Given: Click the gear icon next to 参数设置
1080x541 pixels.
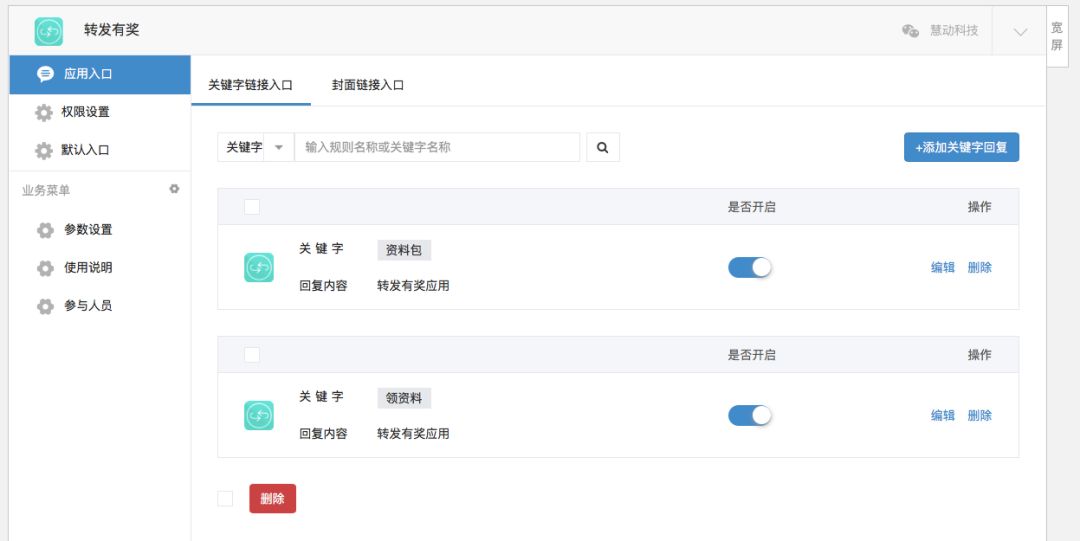Looking at the screenshot, I should (x=45, y=230).
